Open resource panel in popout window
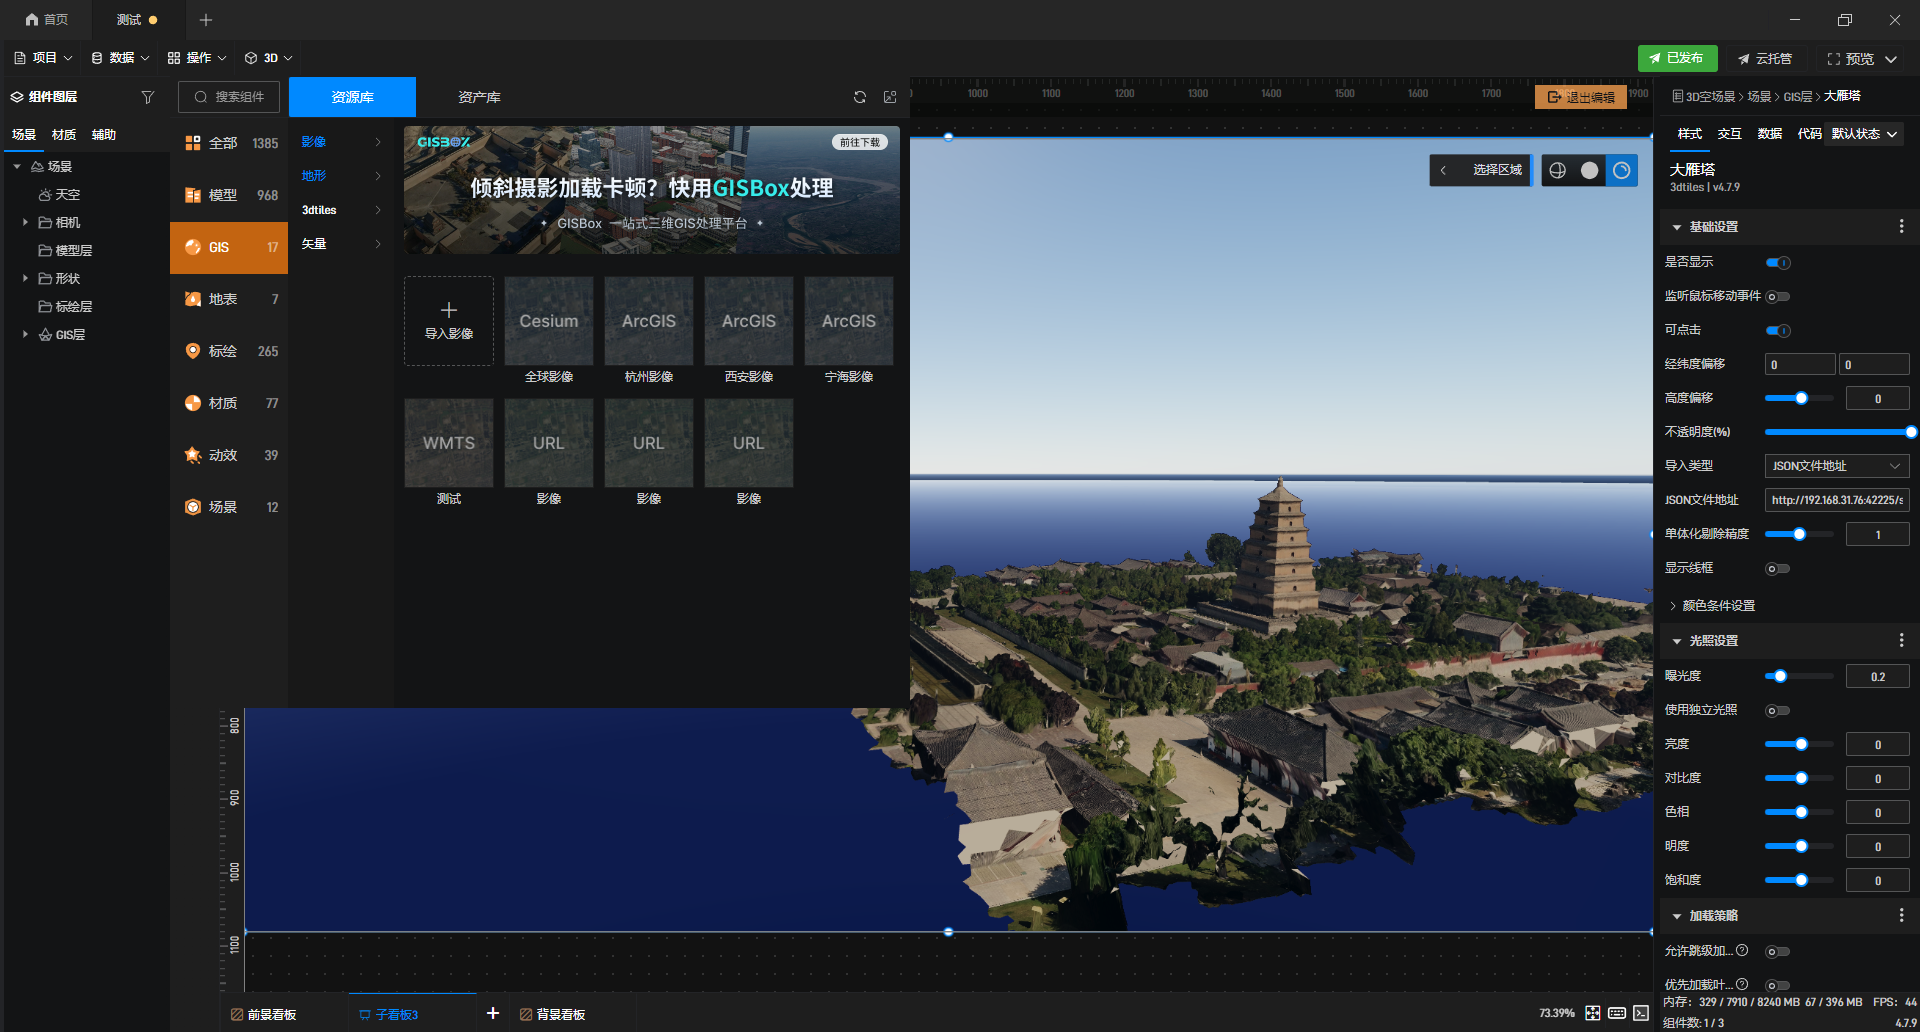The height and width of the screenshot is (1032, 1920). coord(890,97)
